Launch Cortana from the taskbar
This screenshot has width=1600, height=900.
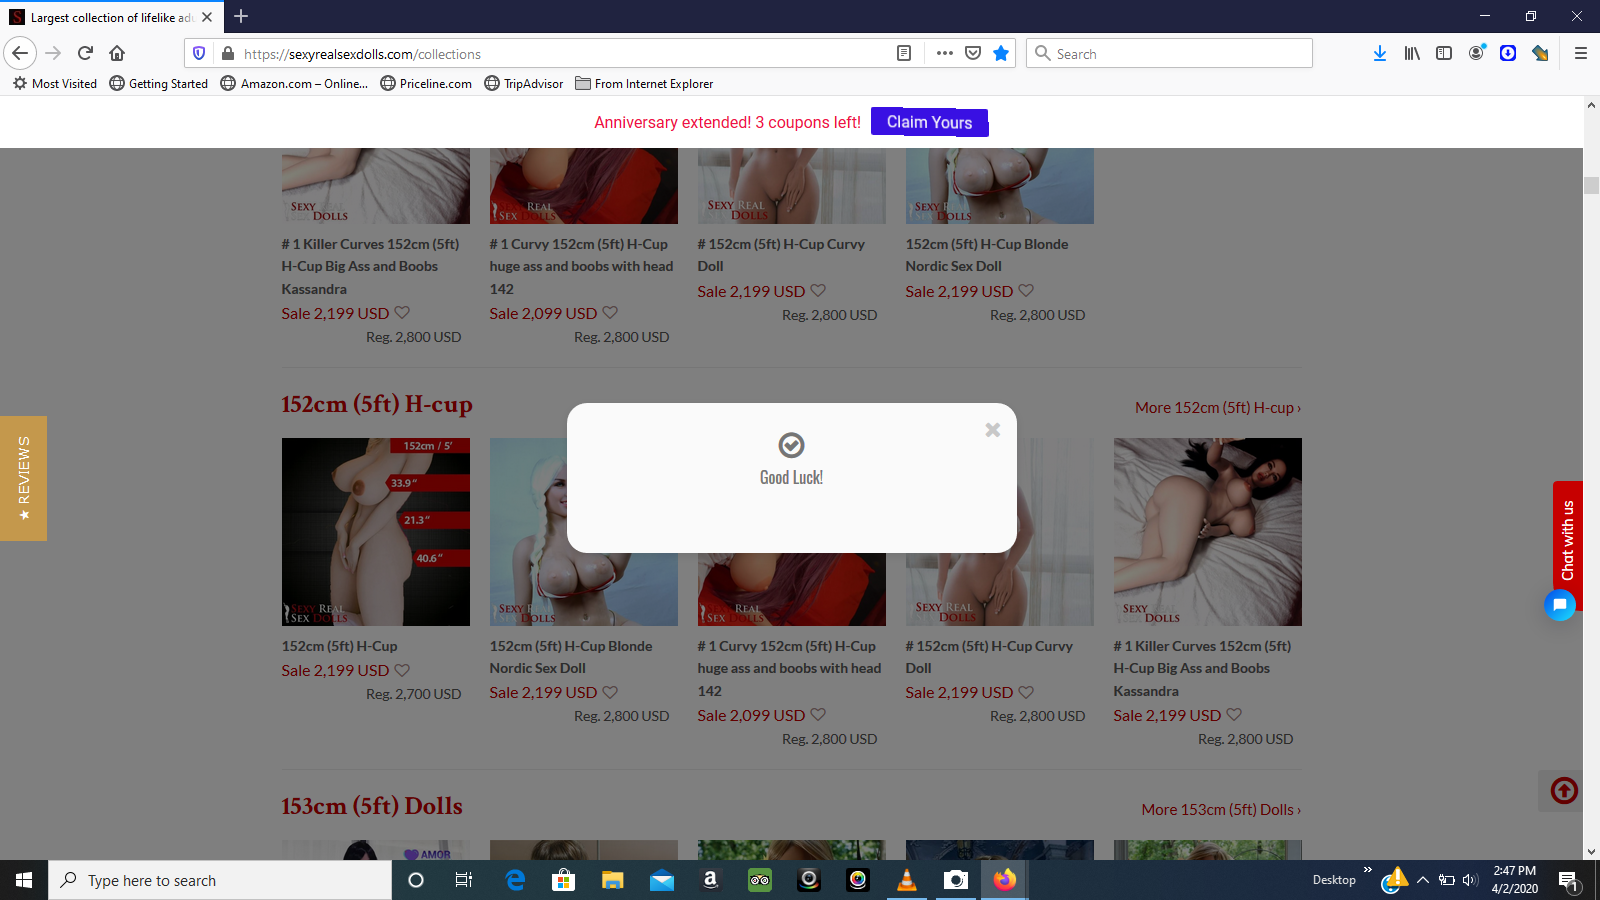tap(416, 880)
